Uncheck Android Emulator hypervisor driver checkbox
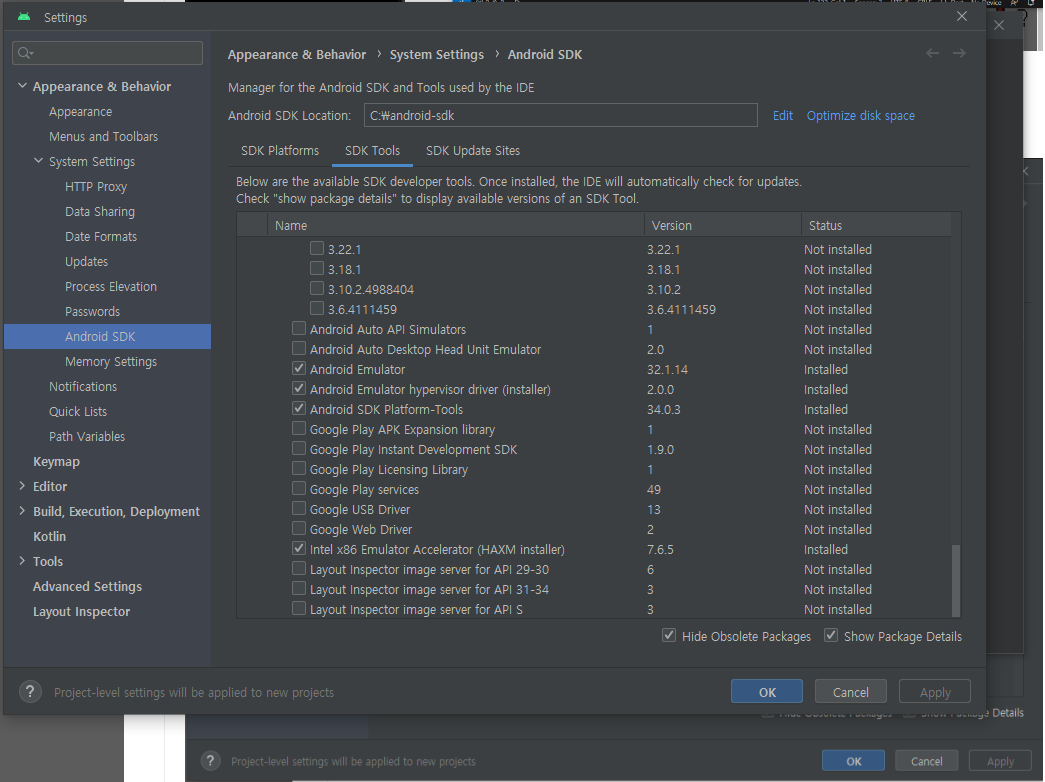 click(299, 389)
